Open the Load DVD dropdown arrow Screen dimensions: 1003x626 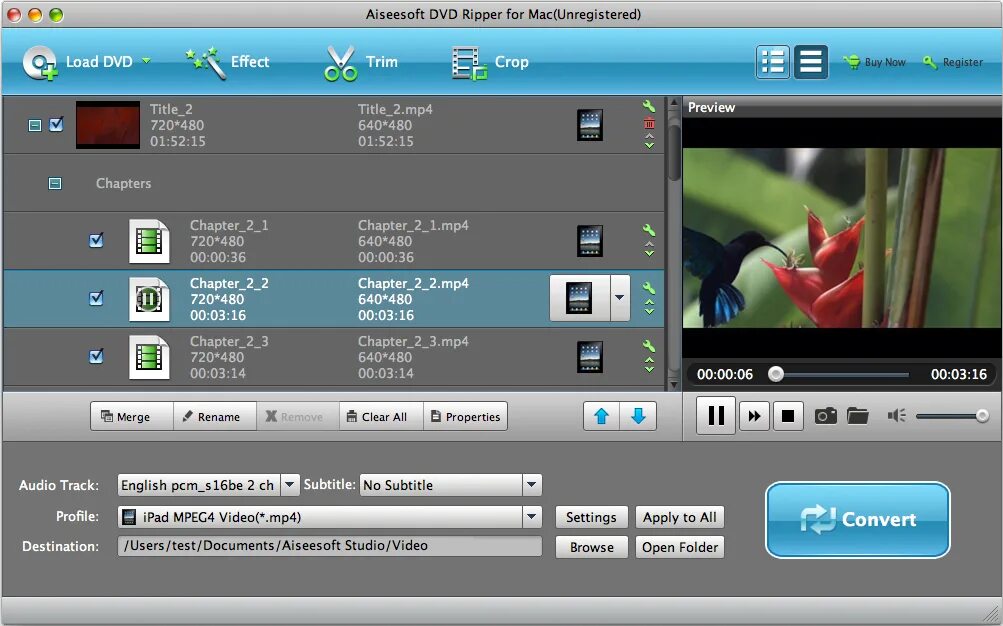146,61
